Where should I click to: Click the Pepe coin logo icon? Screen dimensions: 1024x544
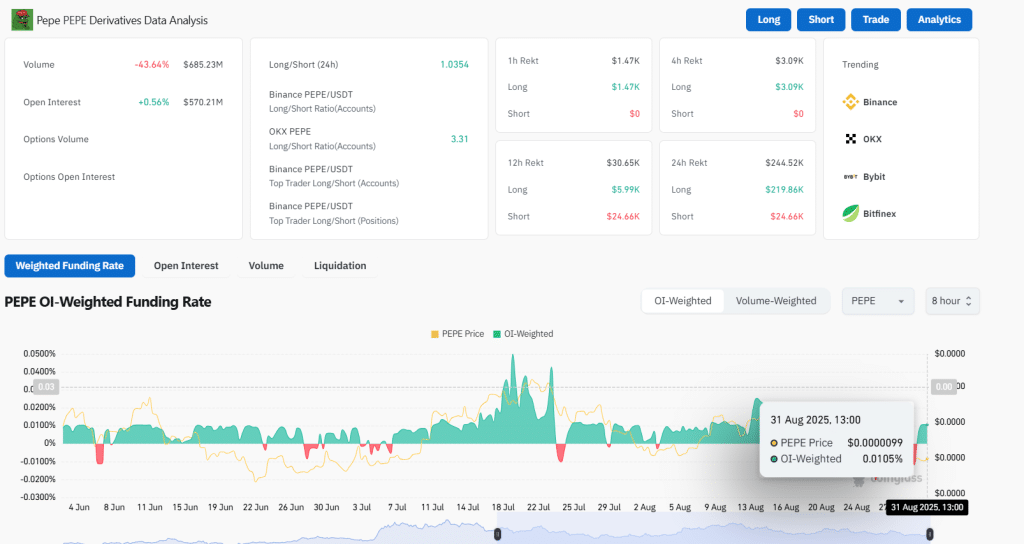pyautogui.click(x=20, y=19)
